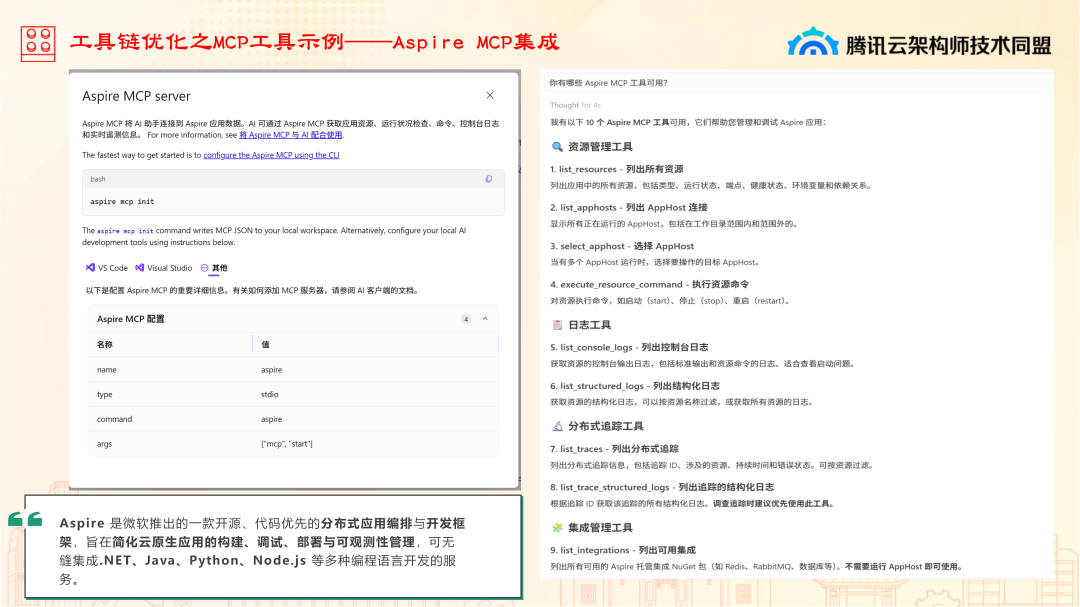Select the aspire value in the name row
This screenshot has height=607, width=1080.
[x=271, y=370]
